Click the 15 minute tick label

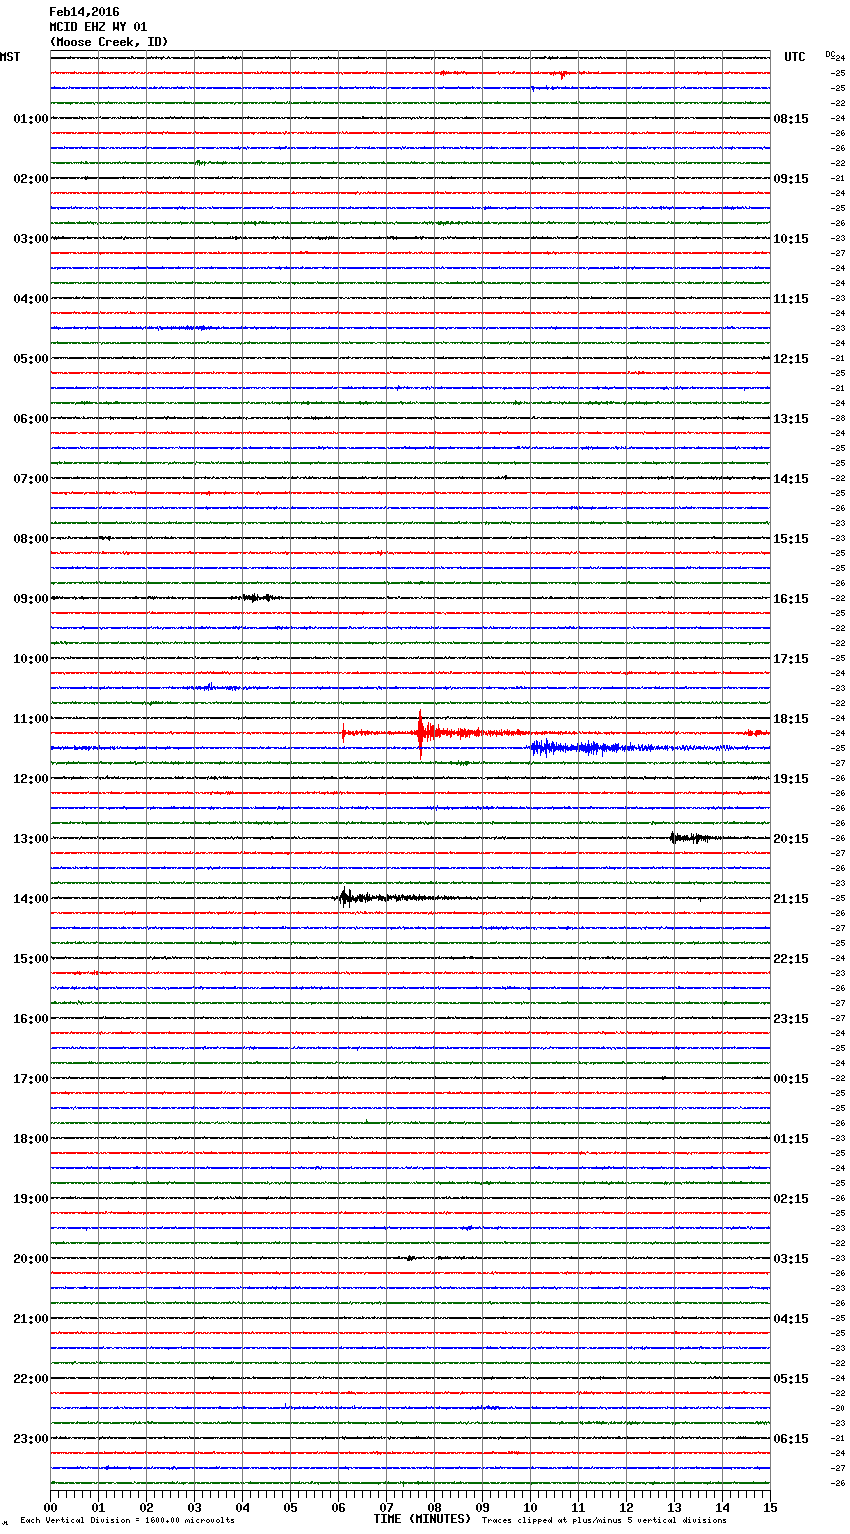[770, 1508]
